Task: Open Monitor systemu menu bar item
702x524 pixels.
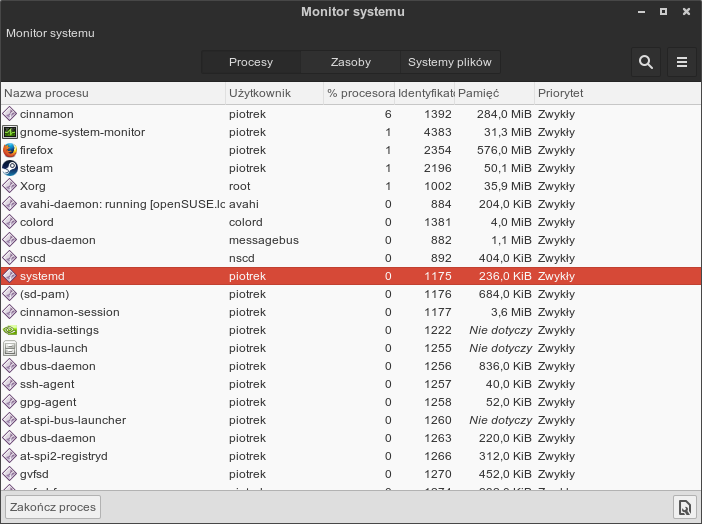Action: (50, 33)
